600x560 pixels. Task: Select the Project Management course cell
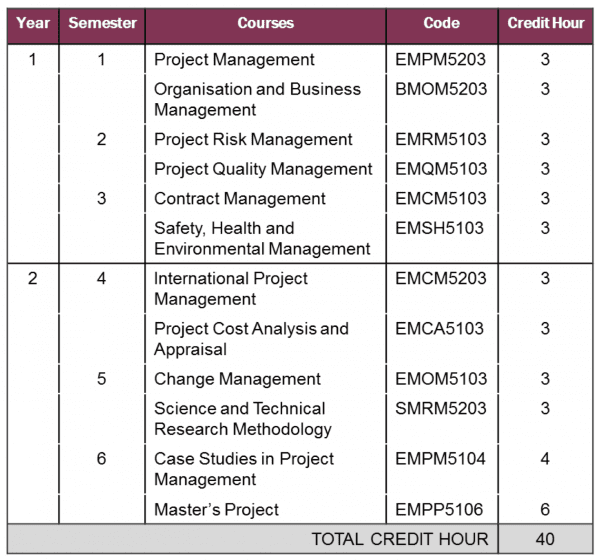click(x=234, y=60)
